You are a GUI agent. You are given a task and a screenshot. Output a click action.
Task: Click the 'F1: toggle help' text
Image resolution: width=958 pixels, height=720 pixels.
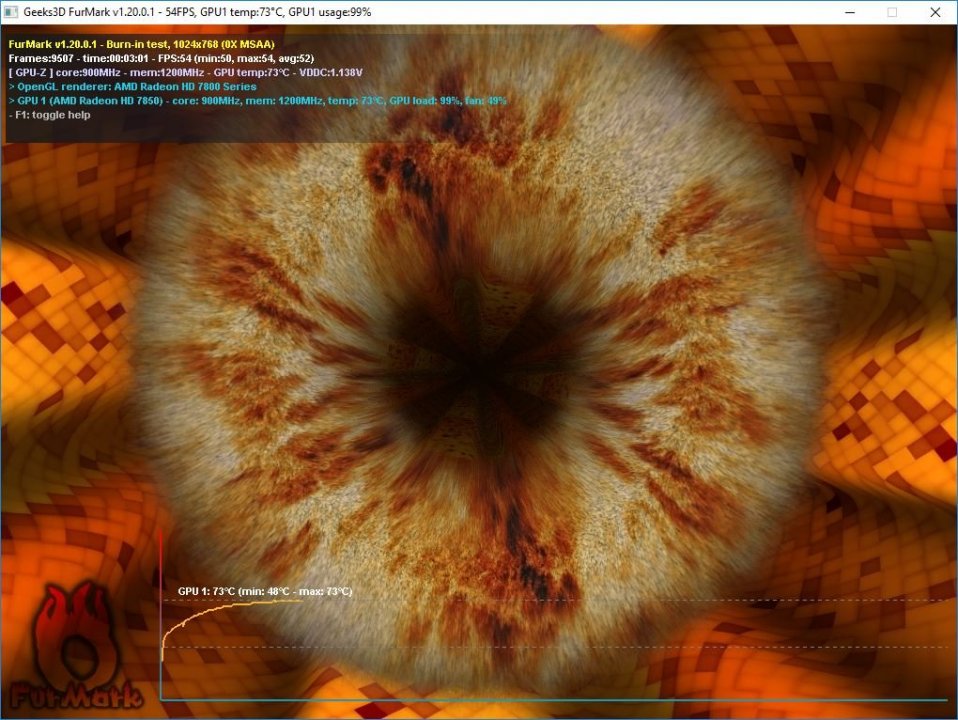pos(49,115)
